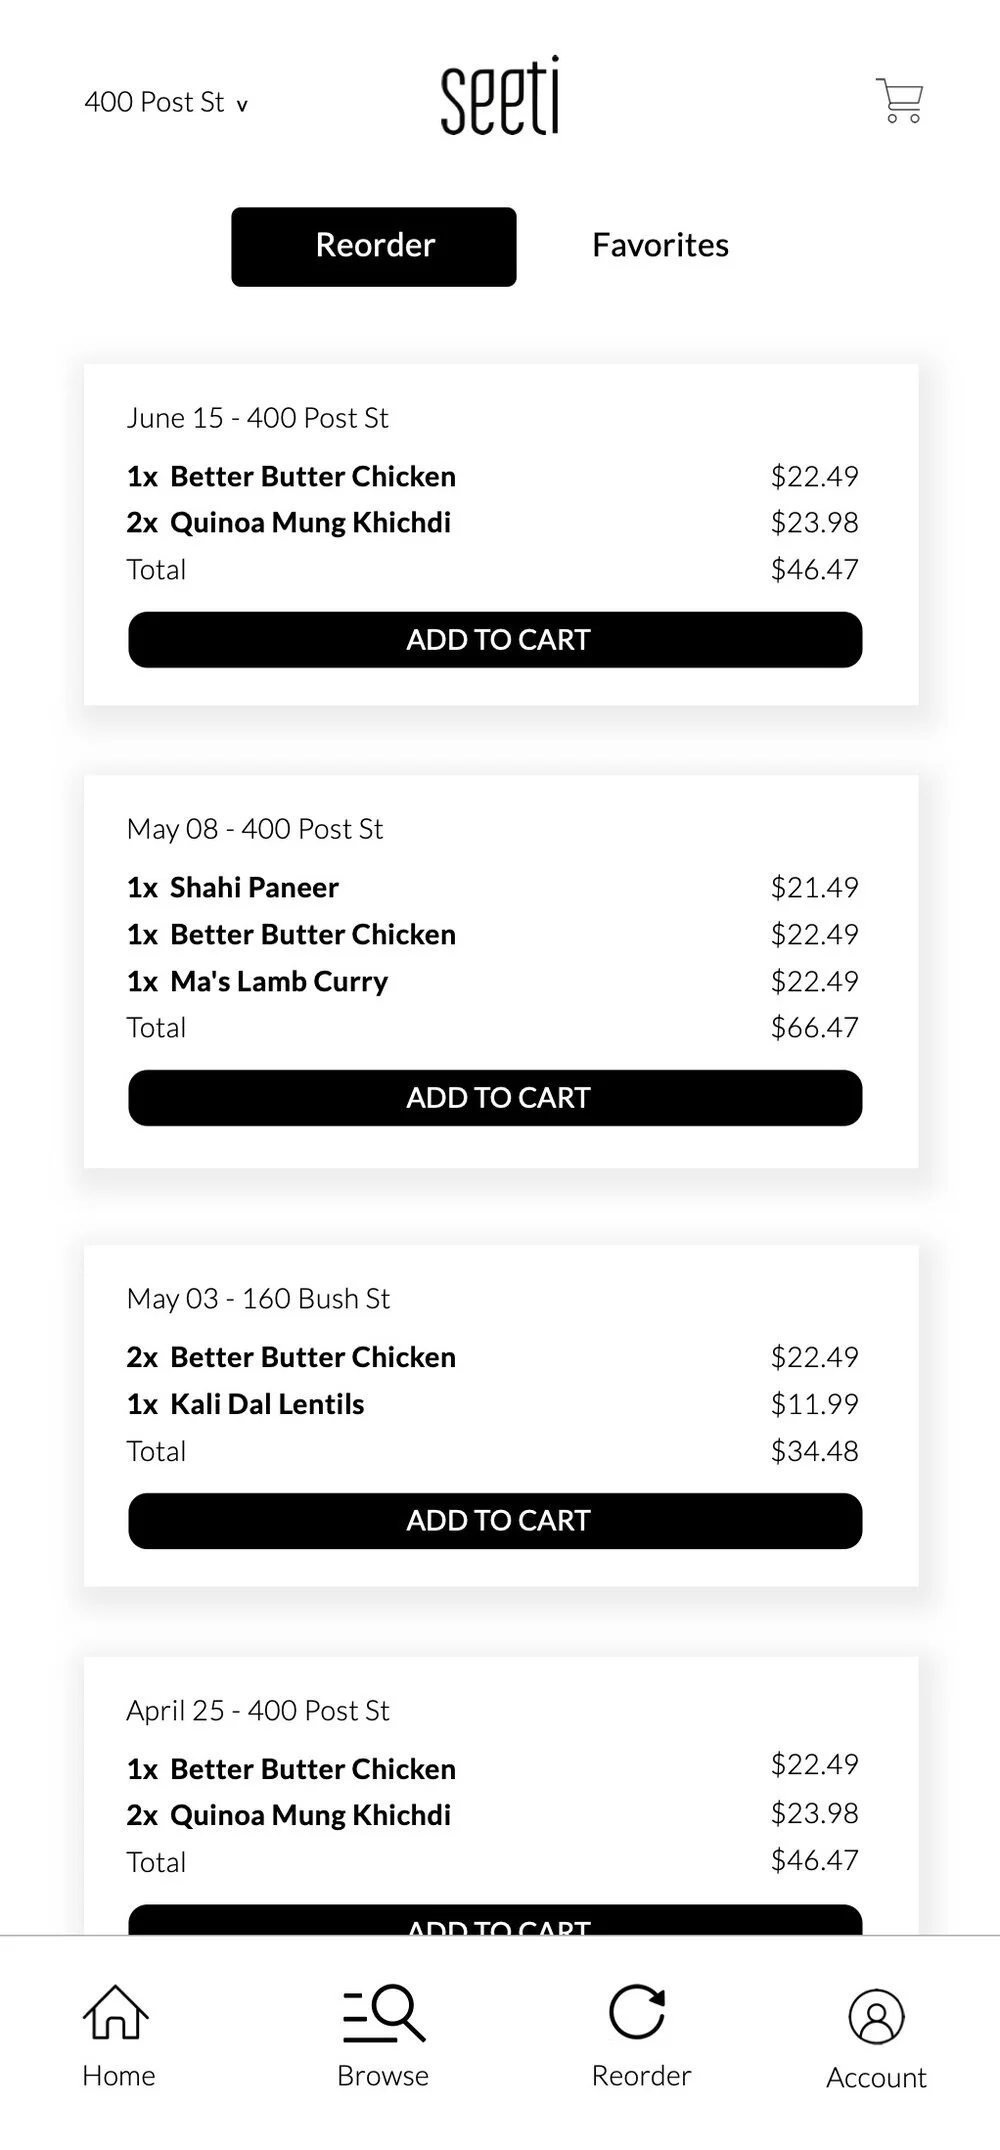Tap Kali Dal Lentils item
The image size is (1000, 2150).
(267, 1404)
